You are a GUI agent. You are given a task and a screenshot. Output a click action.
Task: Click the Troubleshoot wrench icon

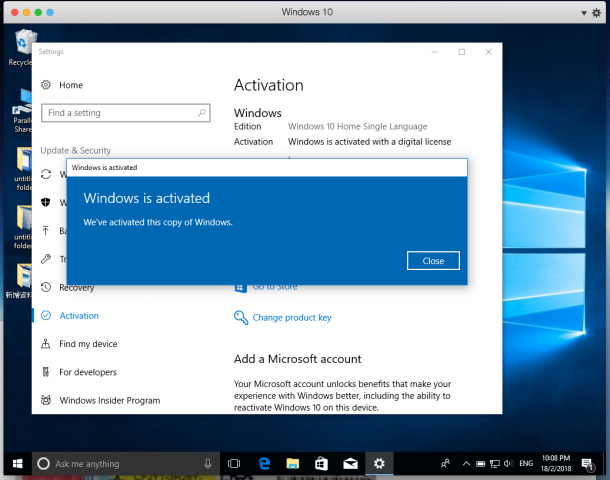tap(46, 259)
